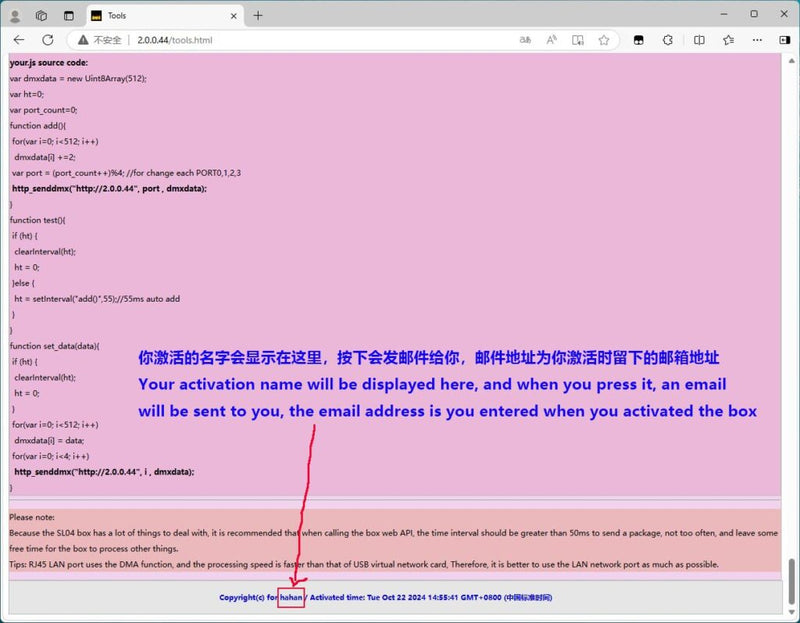Minimize the browser window
800x623 pixels.
tap(723, 14)
